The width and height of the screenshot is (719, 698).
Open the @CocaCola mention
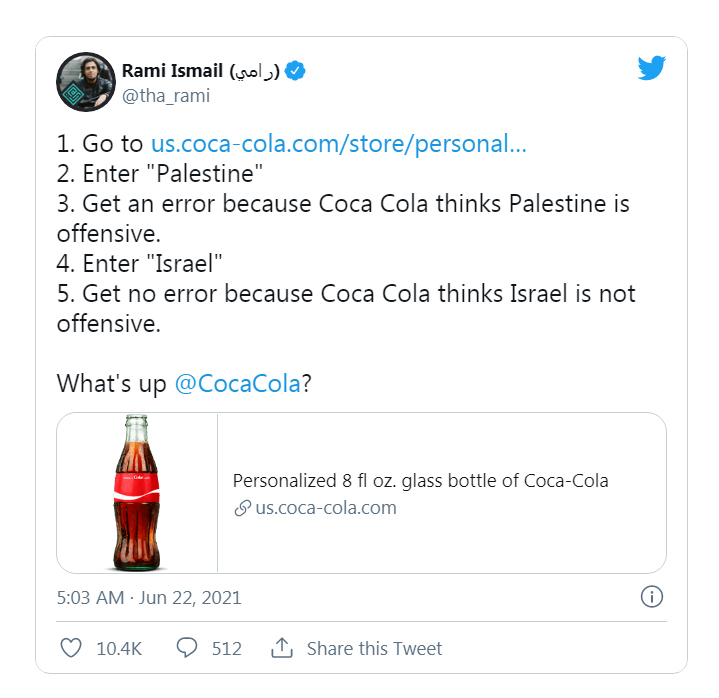pyautogui.click(x=237, y=384)
